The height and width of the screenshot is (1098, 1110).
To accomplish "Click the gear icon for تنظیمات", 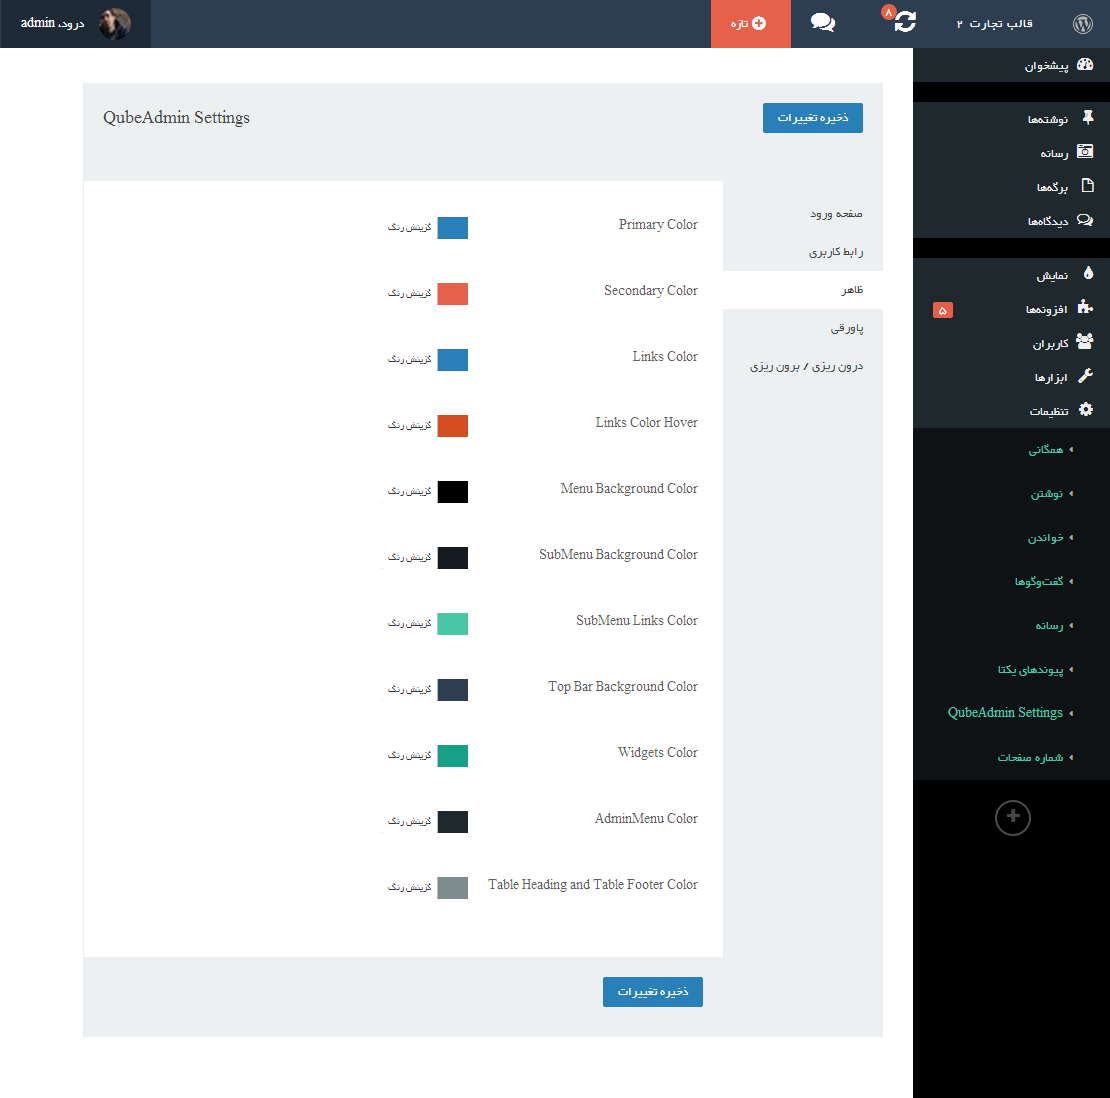I will pyautogui.click(x=1086, y=409).
